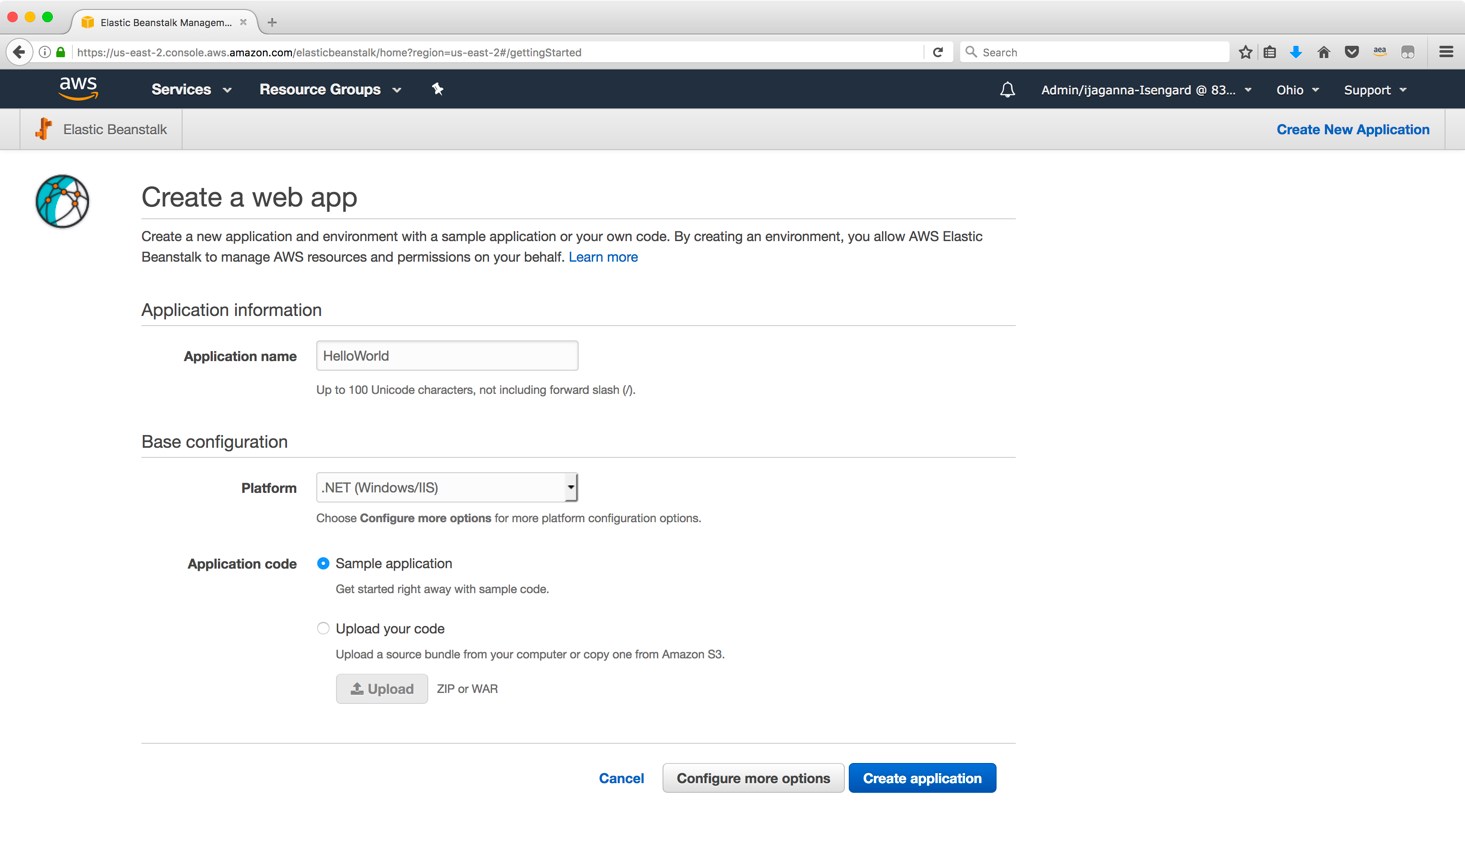Close the Elastic Beanstalk Management tab
This screenshot has height=864, width=1465.
coord(243,22)
